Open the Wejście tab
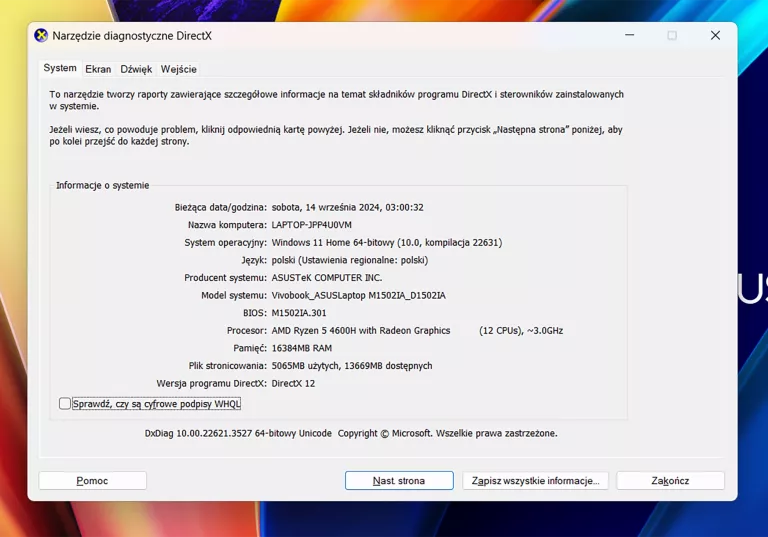Screen dimensions: 768x537 tap(179, 69)
